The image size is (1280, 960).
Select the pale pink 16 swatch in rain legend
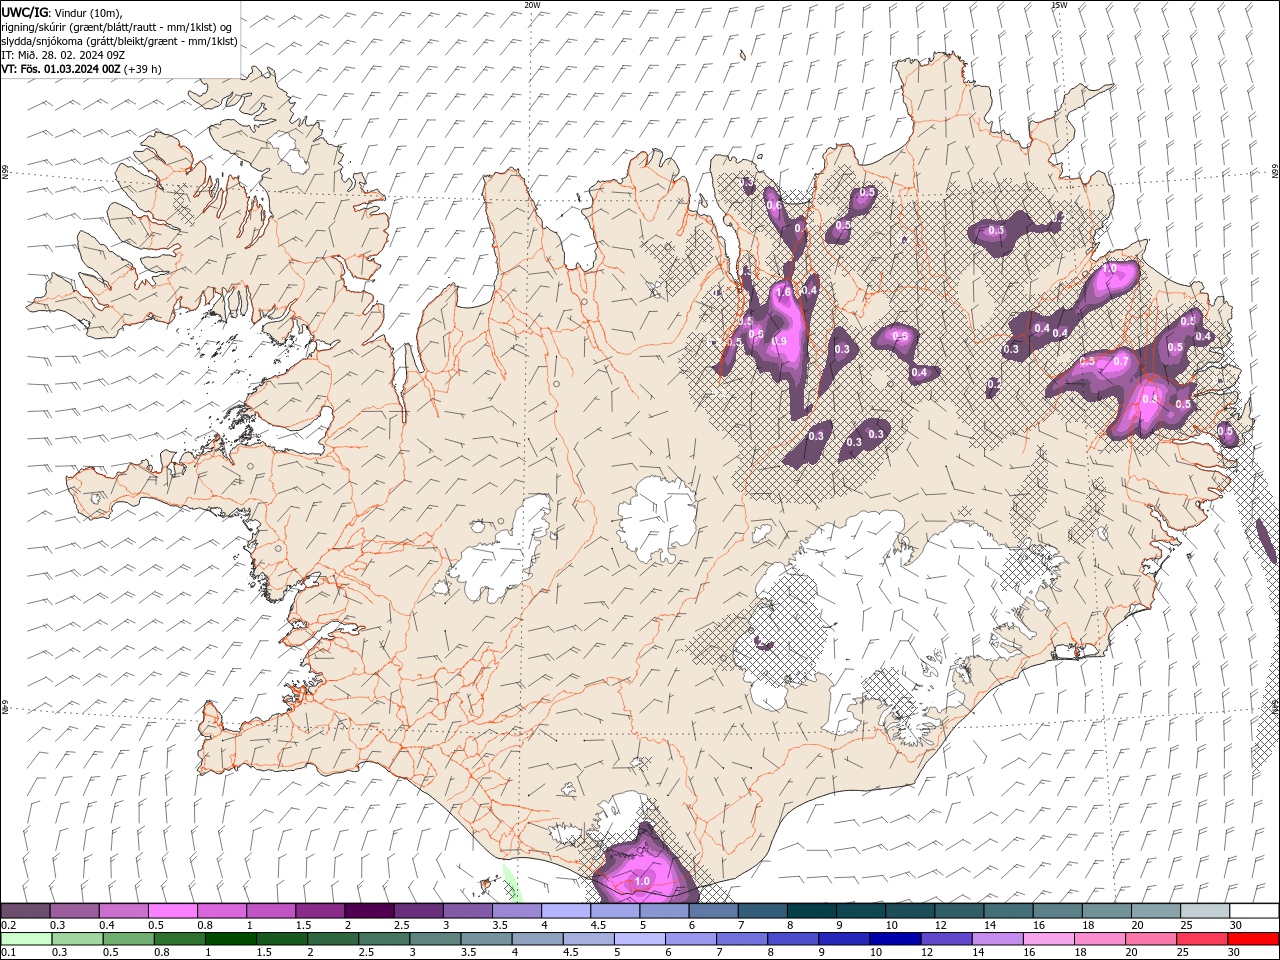(x=1049, y=939)
